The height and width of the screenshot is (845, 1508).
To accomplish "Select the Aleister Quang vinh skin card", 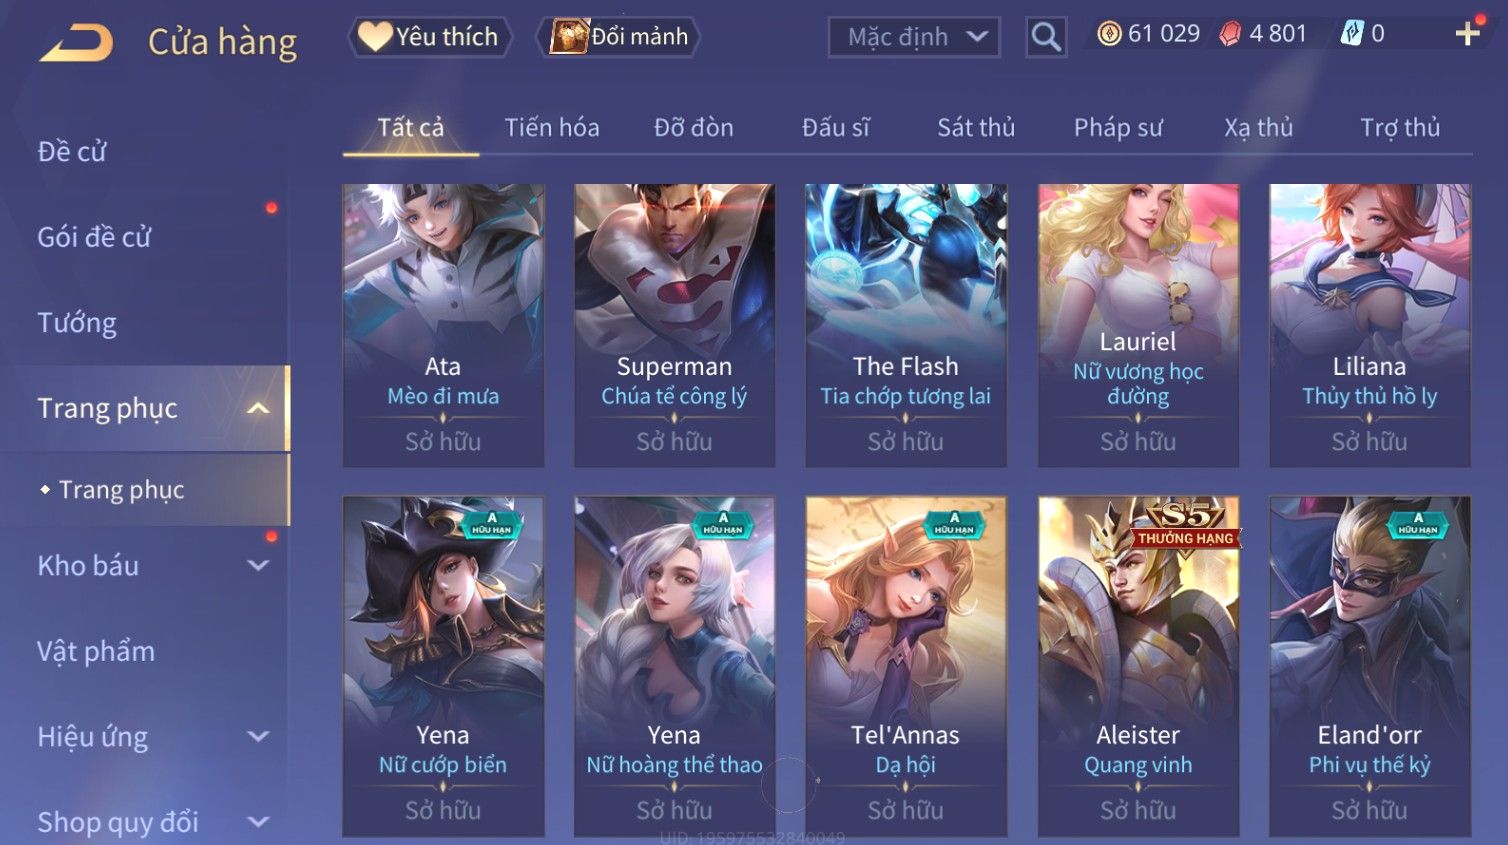I will [1138, 666].
